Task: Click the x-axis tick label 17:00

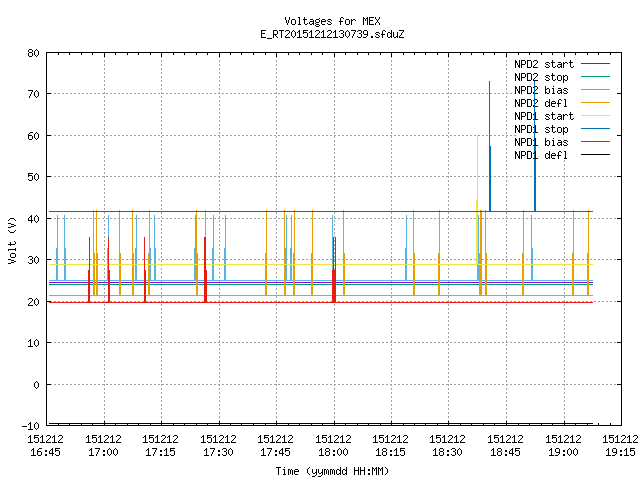Action: [x=103, y=452]
